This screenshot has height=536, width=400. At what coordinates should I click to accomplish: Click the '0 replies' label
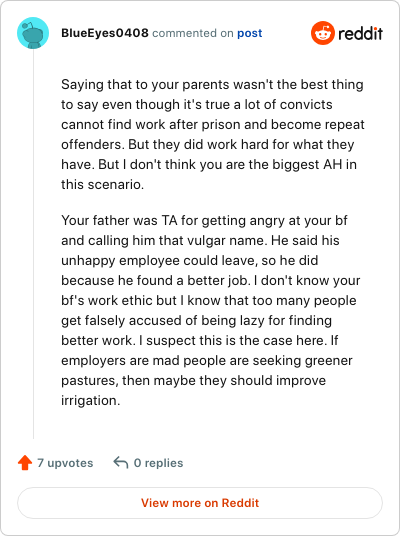(x=158, y=463)
